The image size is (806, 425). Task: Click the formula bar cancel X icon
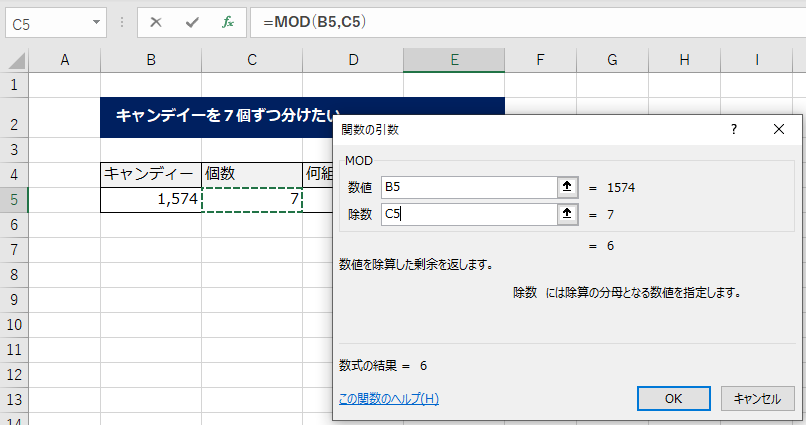[x=157, y=22]
